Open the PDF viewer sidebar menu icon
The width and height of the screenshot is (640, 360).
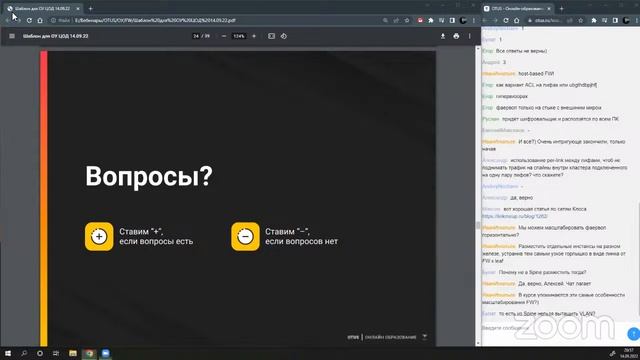pos(12,36)
